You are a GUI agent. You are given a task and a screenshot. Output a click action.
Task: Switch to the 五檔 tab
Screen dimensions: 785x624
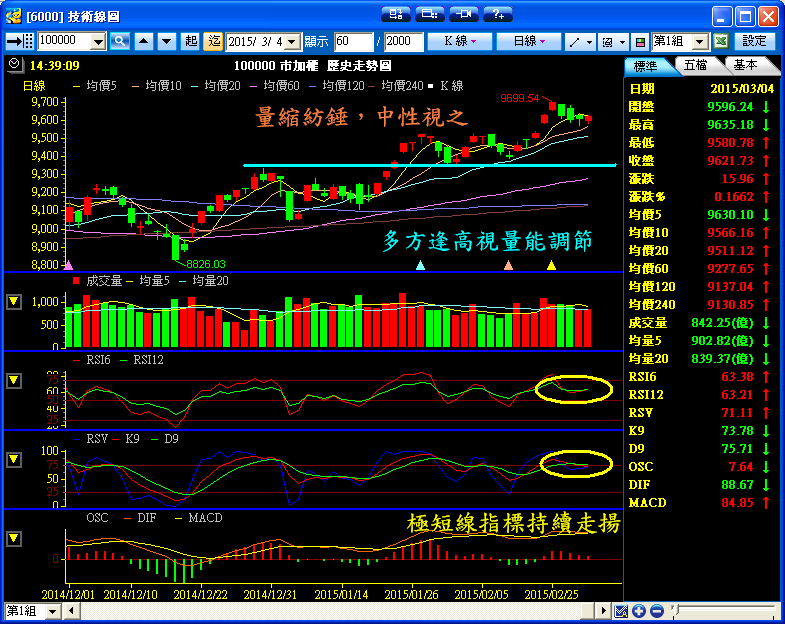coord(695,65)
